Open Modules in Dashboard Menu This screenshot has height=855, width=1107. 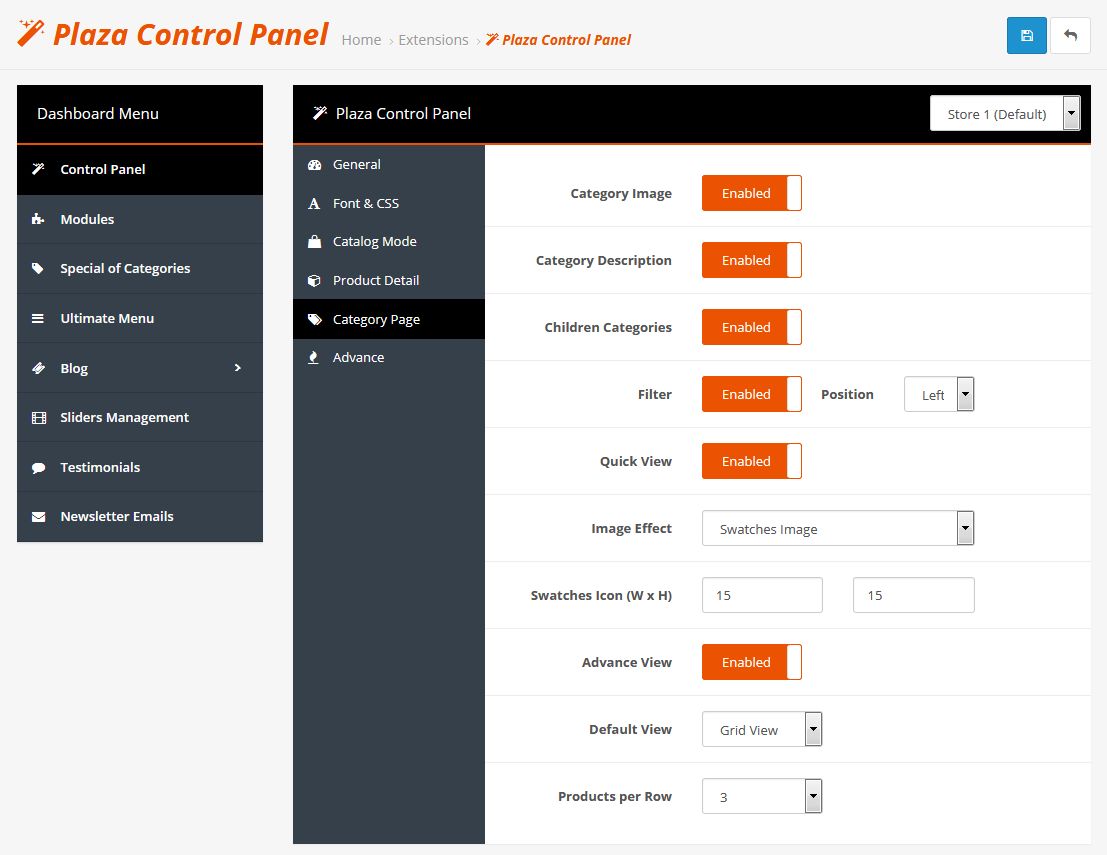tap(140, 219)
